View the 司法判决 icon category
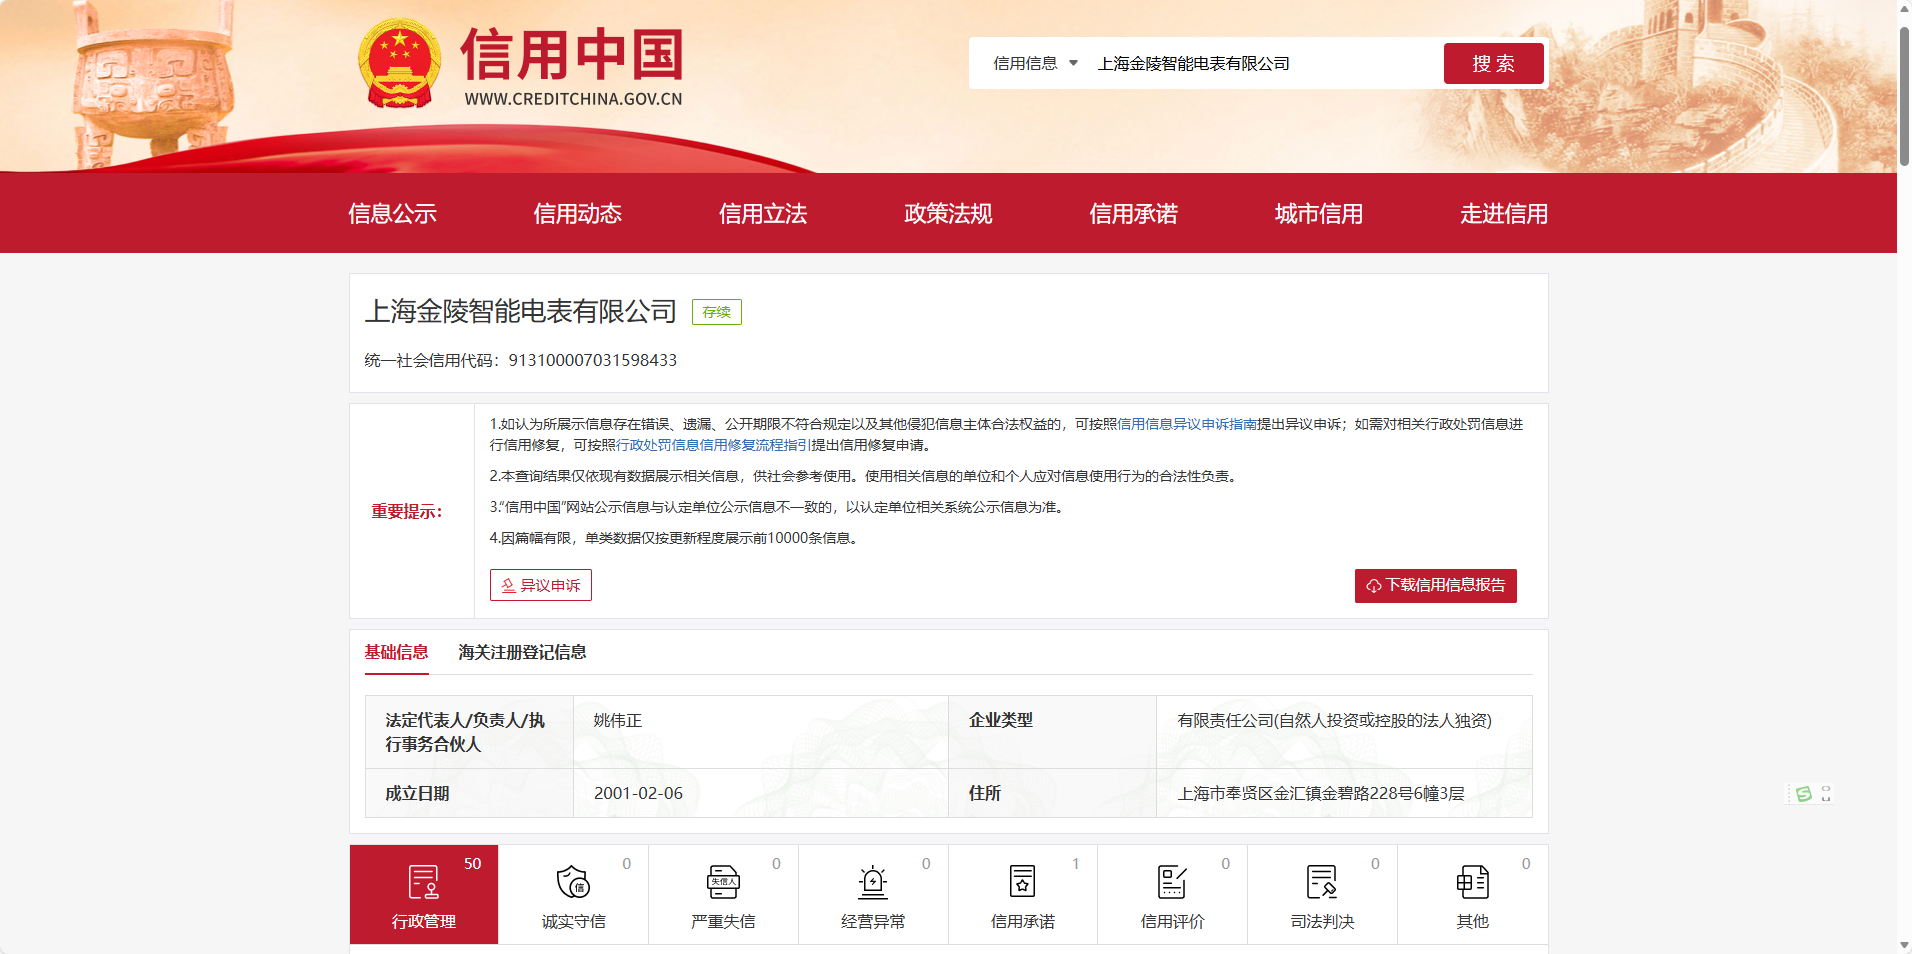Screen dimensions: 1912x954 [1322, 882]
